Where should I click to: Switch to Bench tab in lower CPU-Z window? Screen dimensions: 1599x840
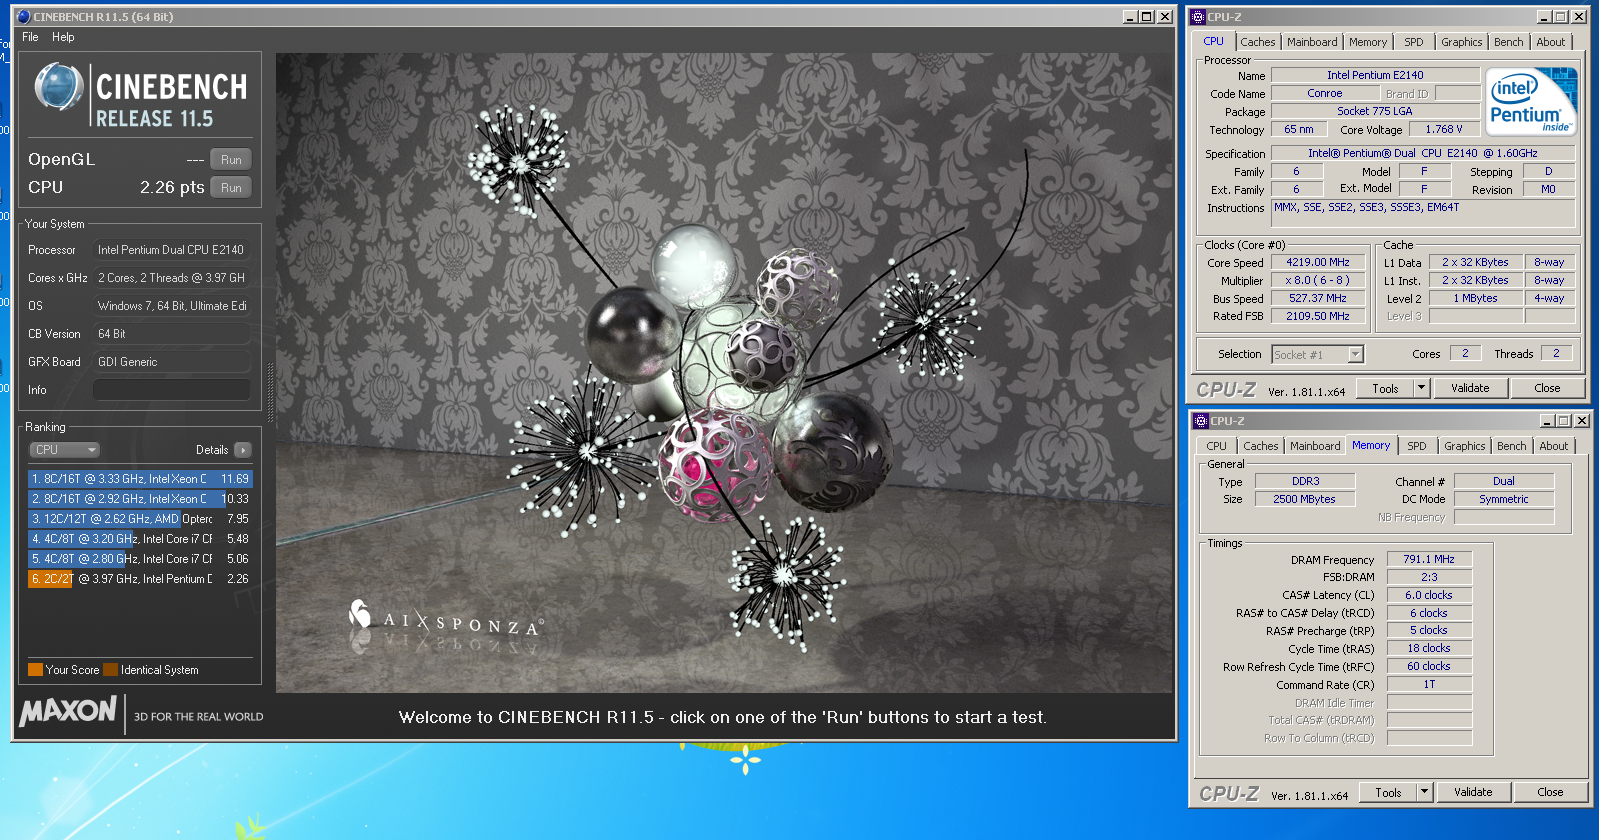[1512, 446]
